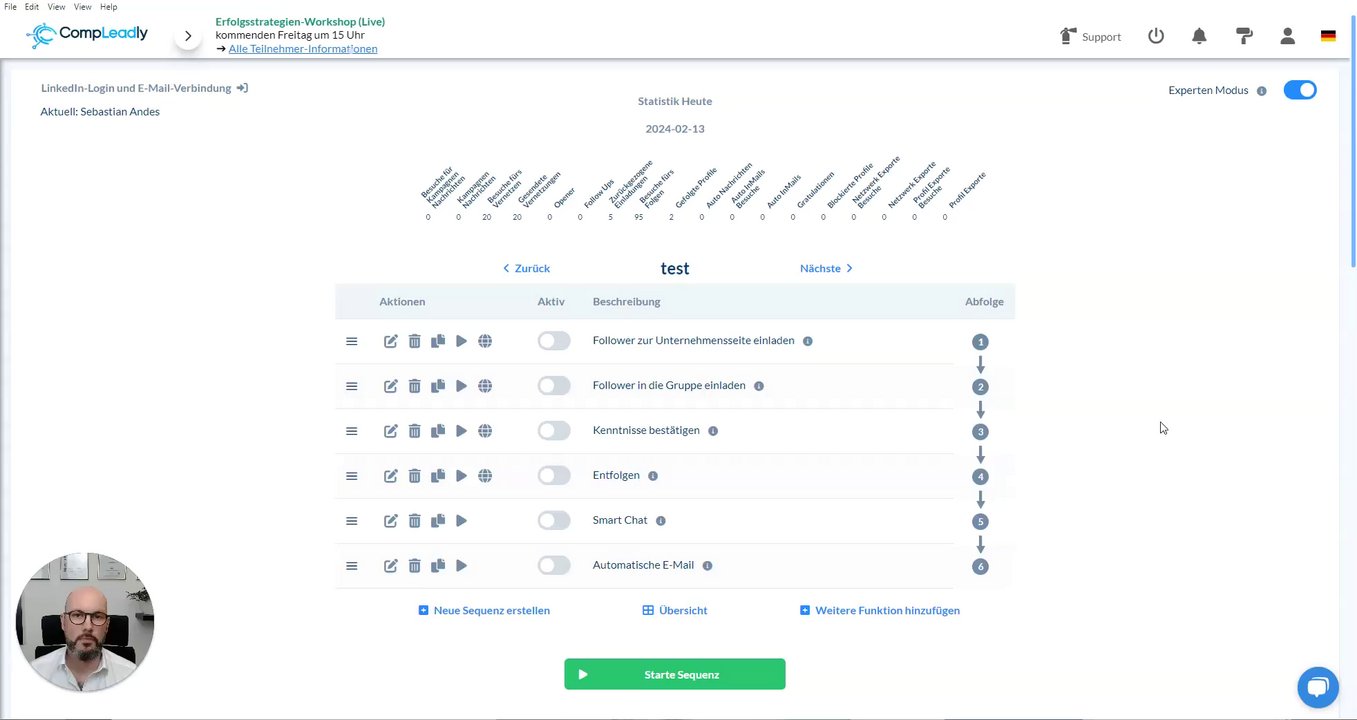
Task: Click globe icon for Follower in die Gruppe einladen
Action: point(485,386)
